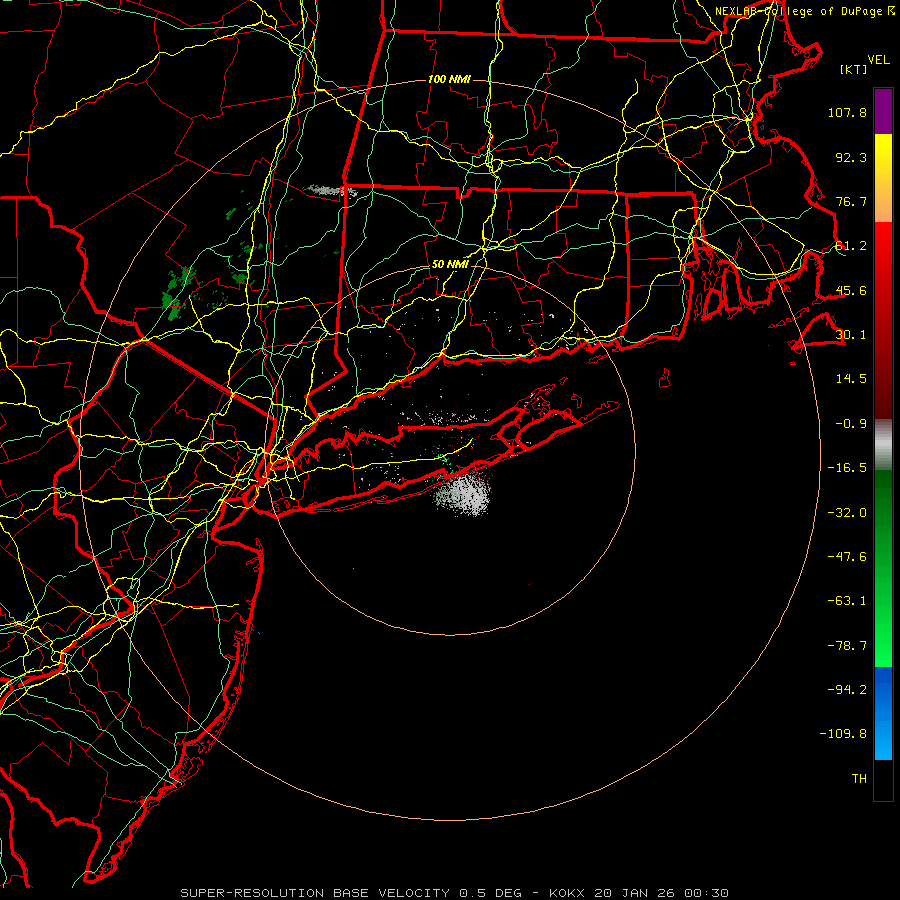The height and width of the screenshot is (900, 900).
Task: Click the 50 NMI range ring label
Action: click(x=450, y=265)
